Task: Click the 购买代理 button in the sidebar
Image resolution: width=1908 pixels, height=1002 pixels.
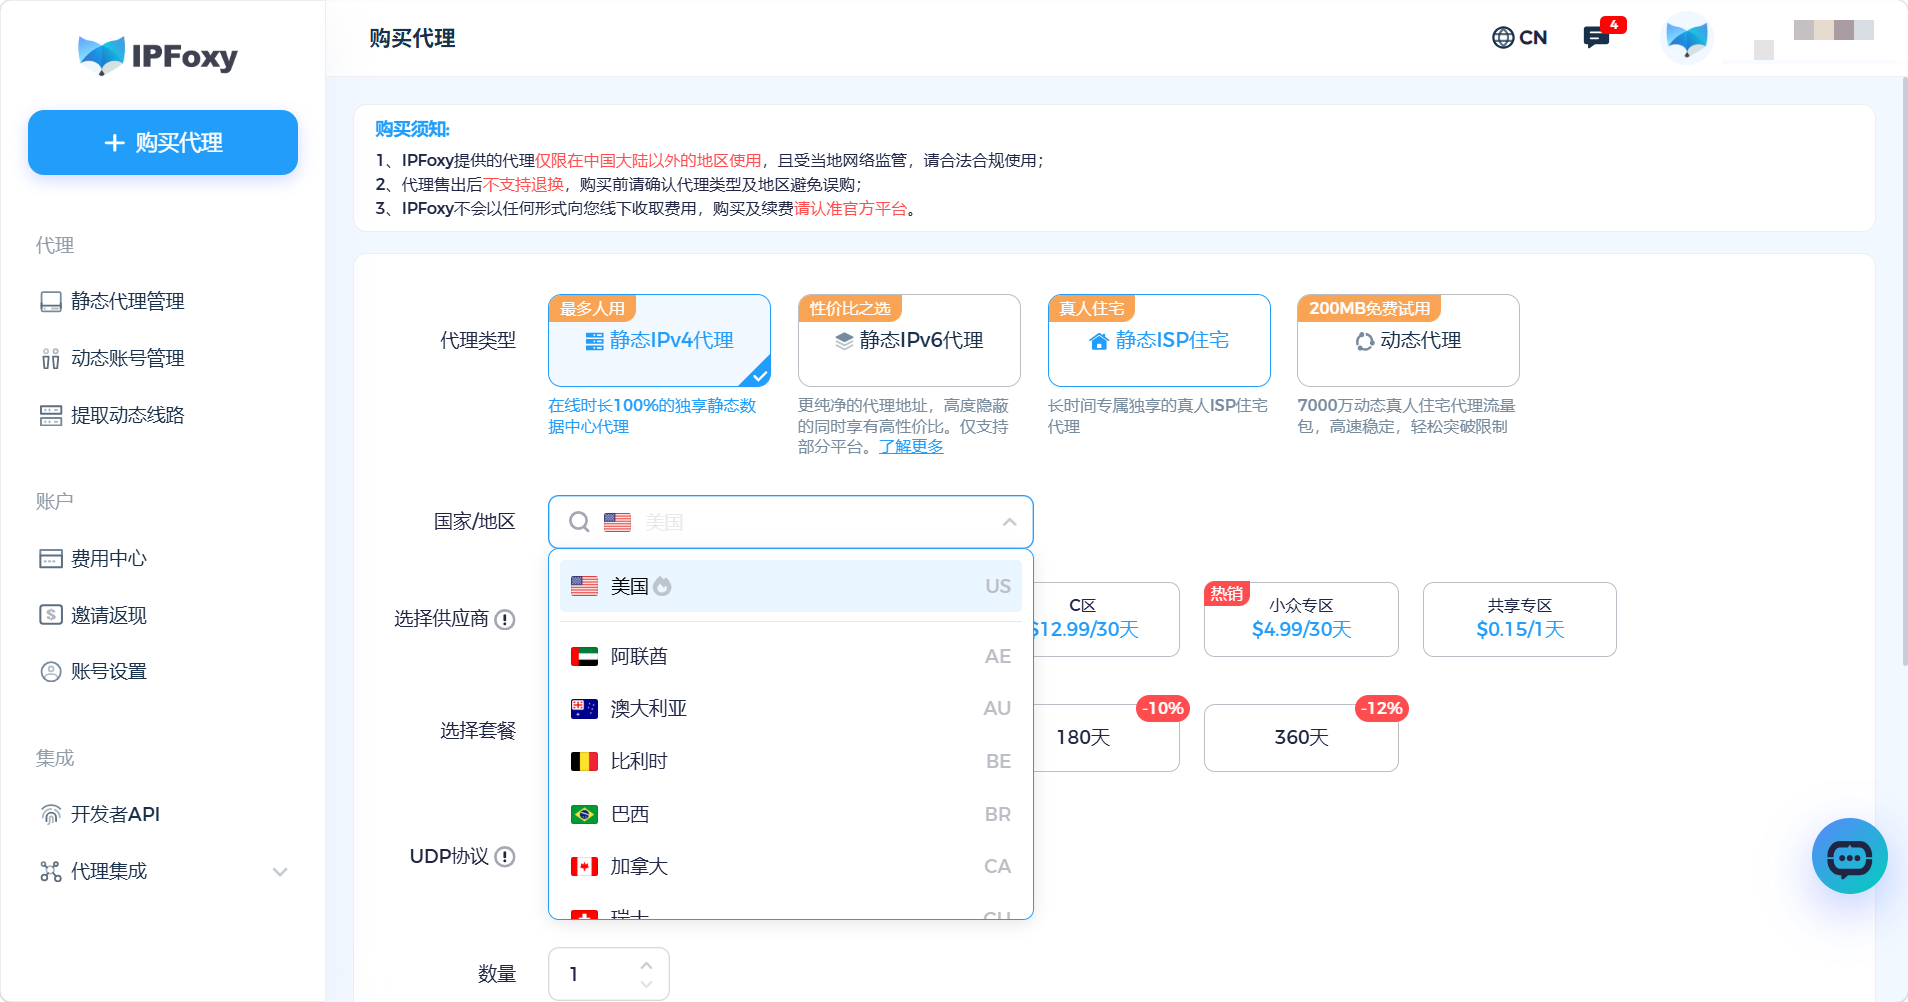Action: (x=163, y=142)
